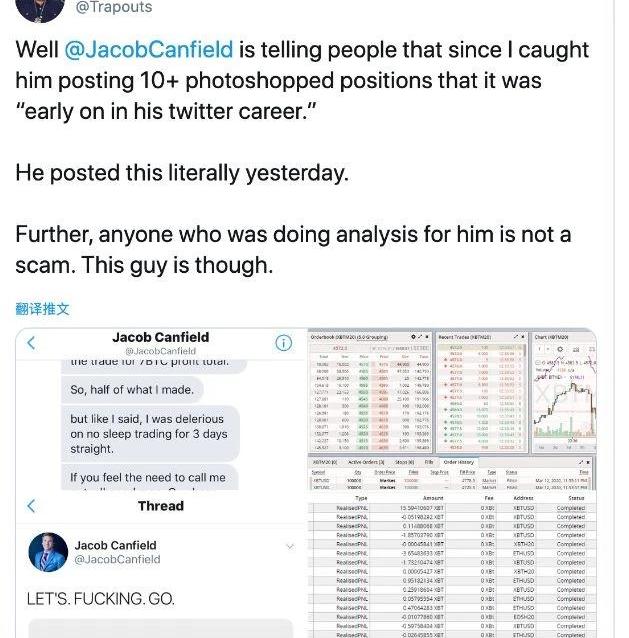The image size is (629, 638).
Task: Sort order history by Symbol column
Action: pos(318,472)
